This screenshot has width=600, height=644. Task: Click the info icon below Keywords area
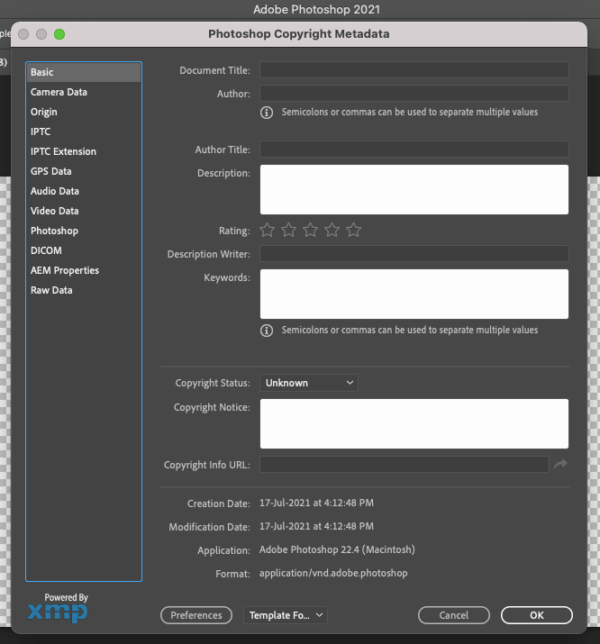pos(267,330)
